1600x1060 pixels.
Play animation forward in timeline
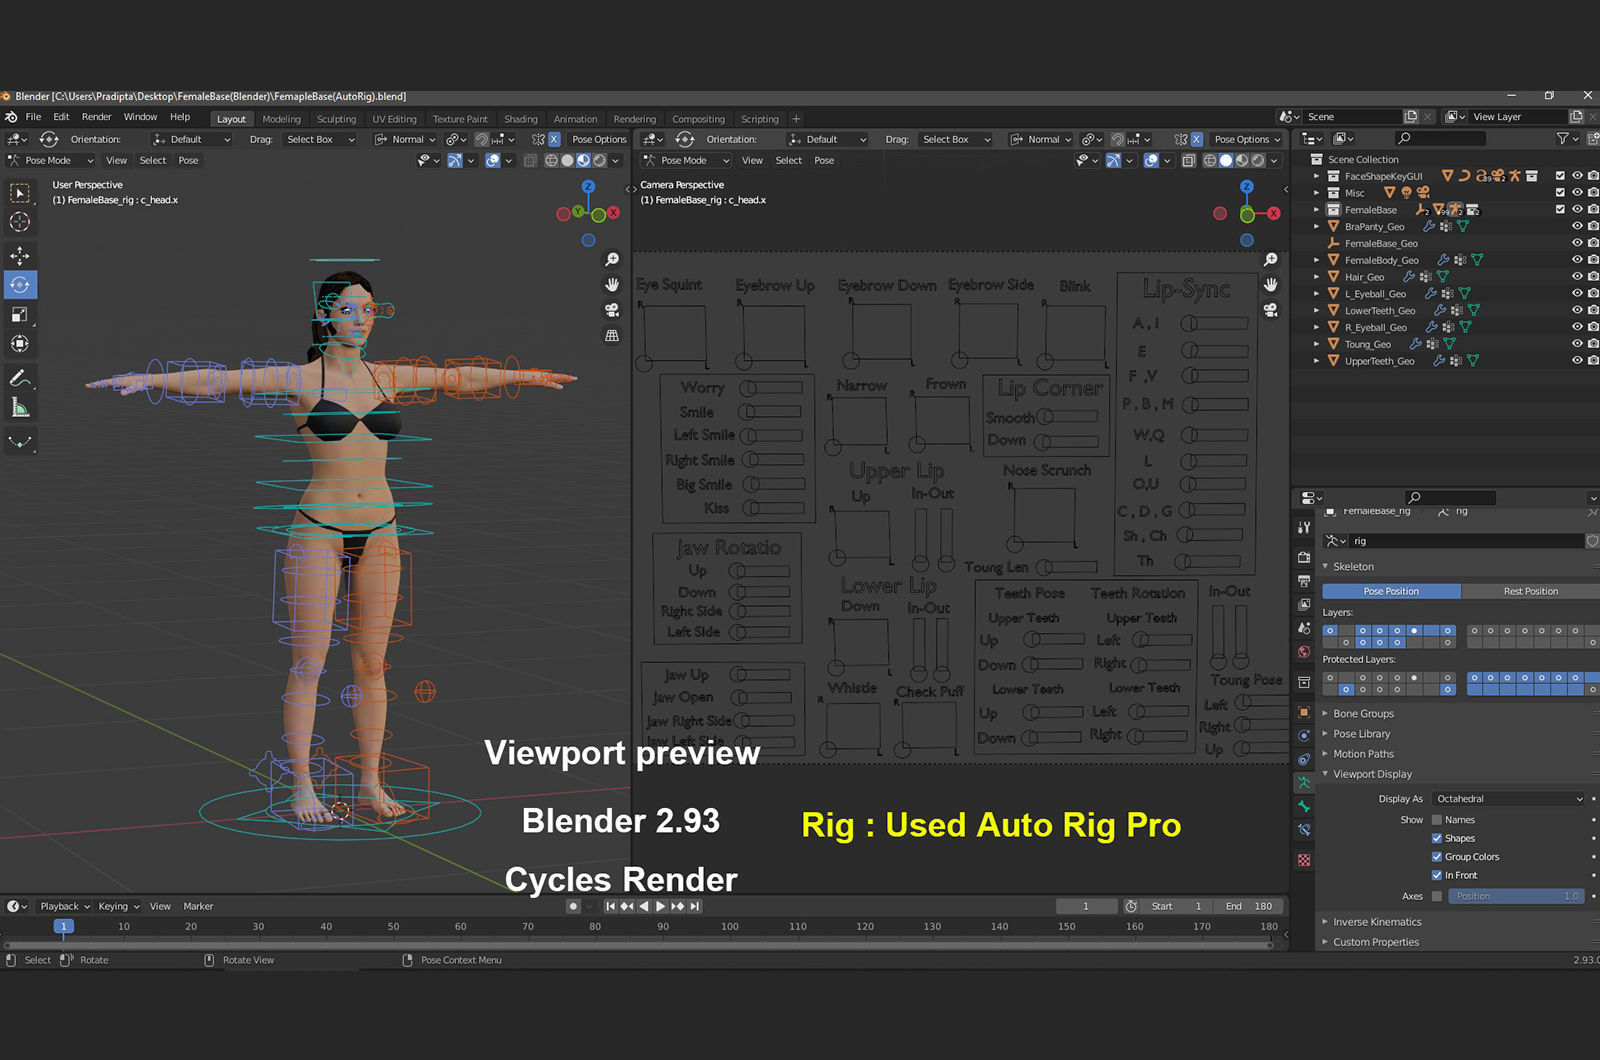(660, 907)
